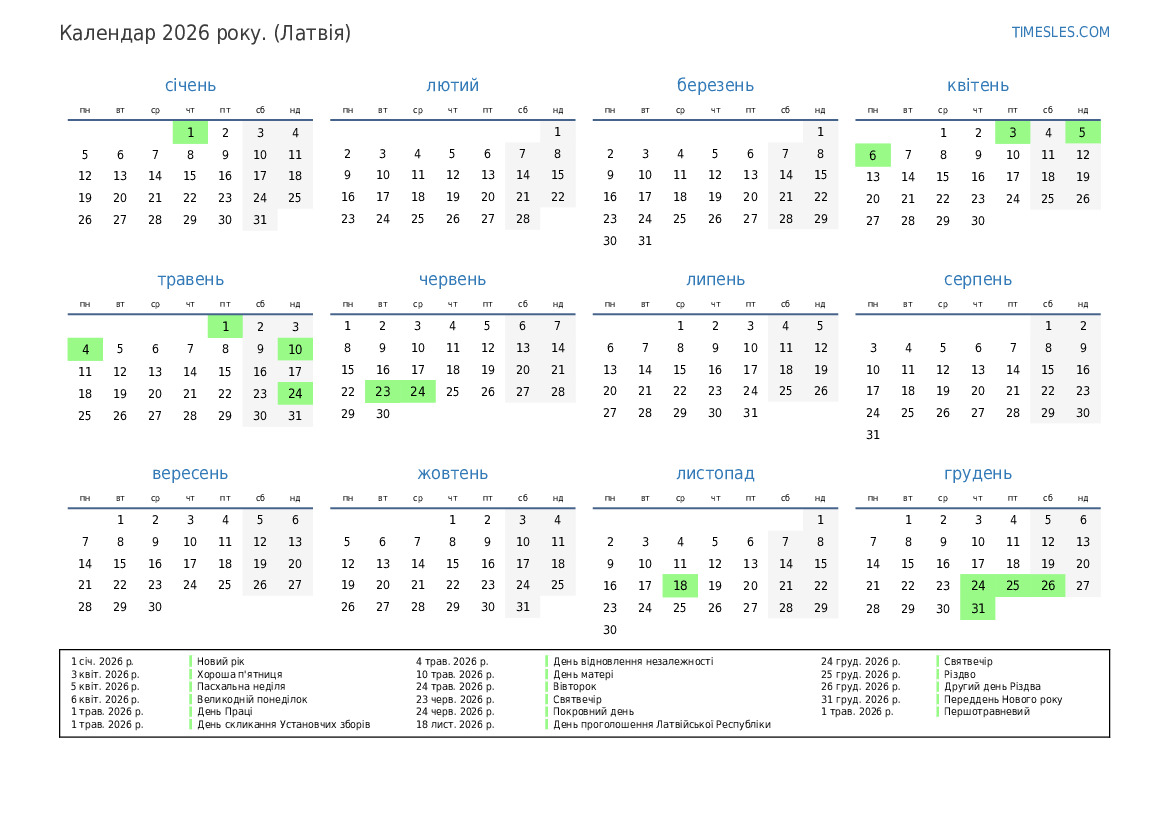Click highlighted May 24 cell
Image resolution: width=1169 pixels, height=827 pixels.
(x=295, y=393)
